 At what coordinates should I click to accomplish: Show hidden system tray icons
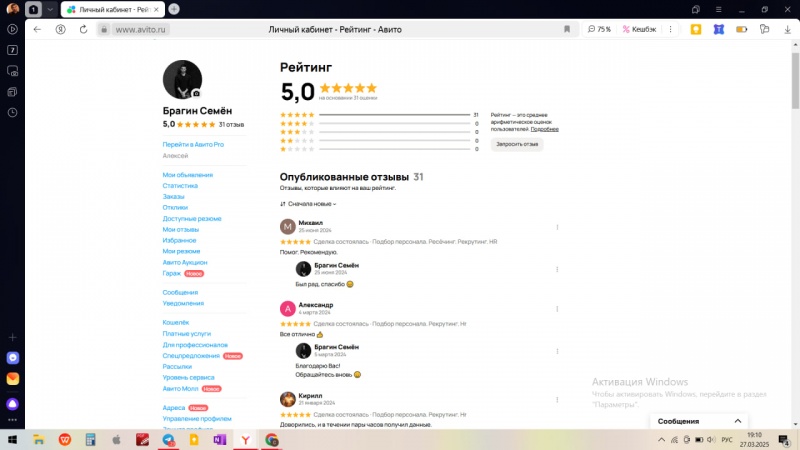(x=661, y=440)
